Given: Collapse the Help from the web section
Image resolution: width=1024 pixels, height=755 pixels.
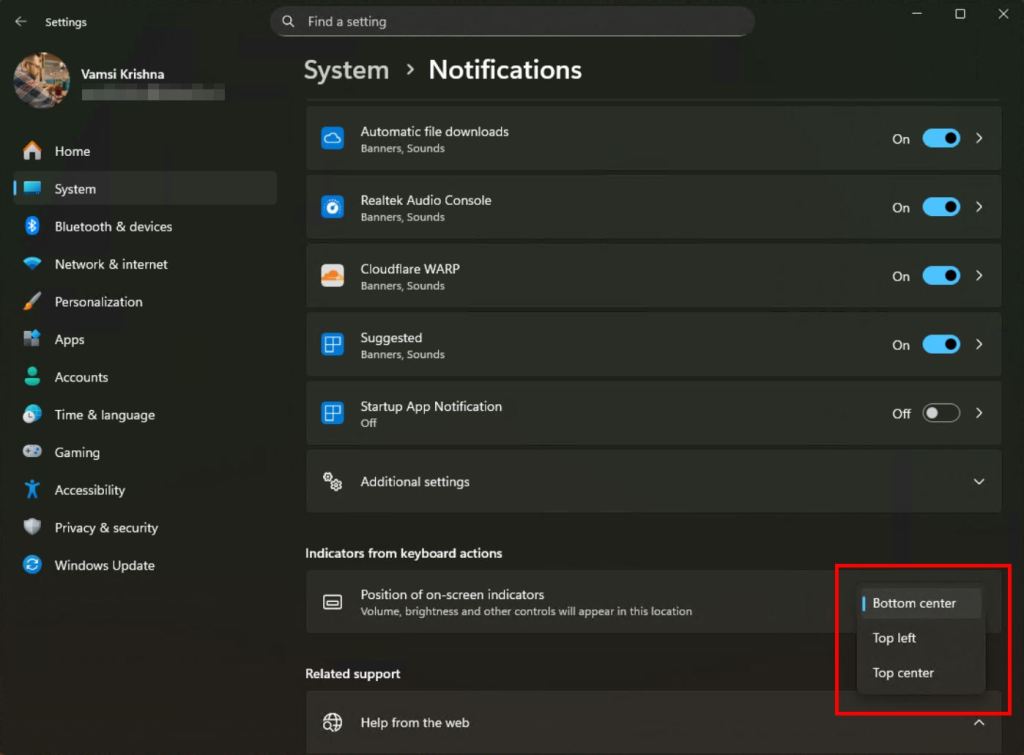Looking at the screenshot, I should (x=979, y=722).
